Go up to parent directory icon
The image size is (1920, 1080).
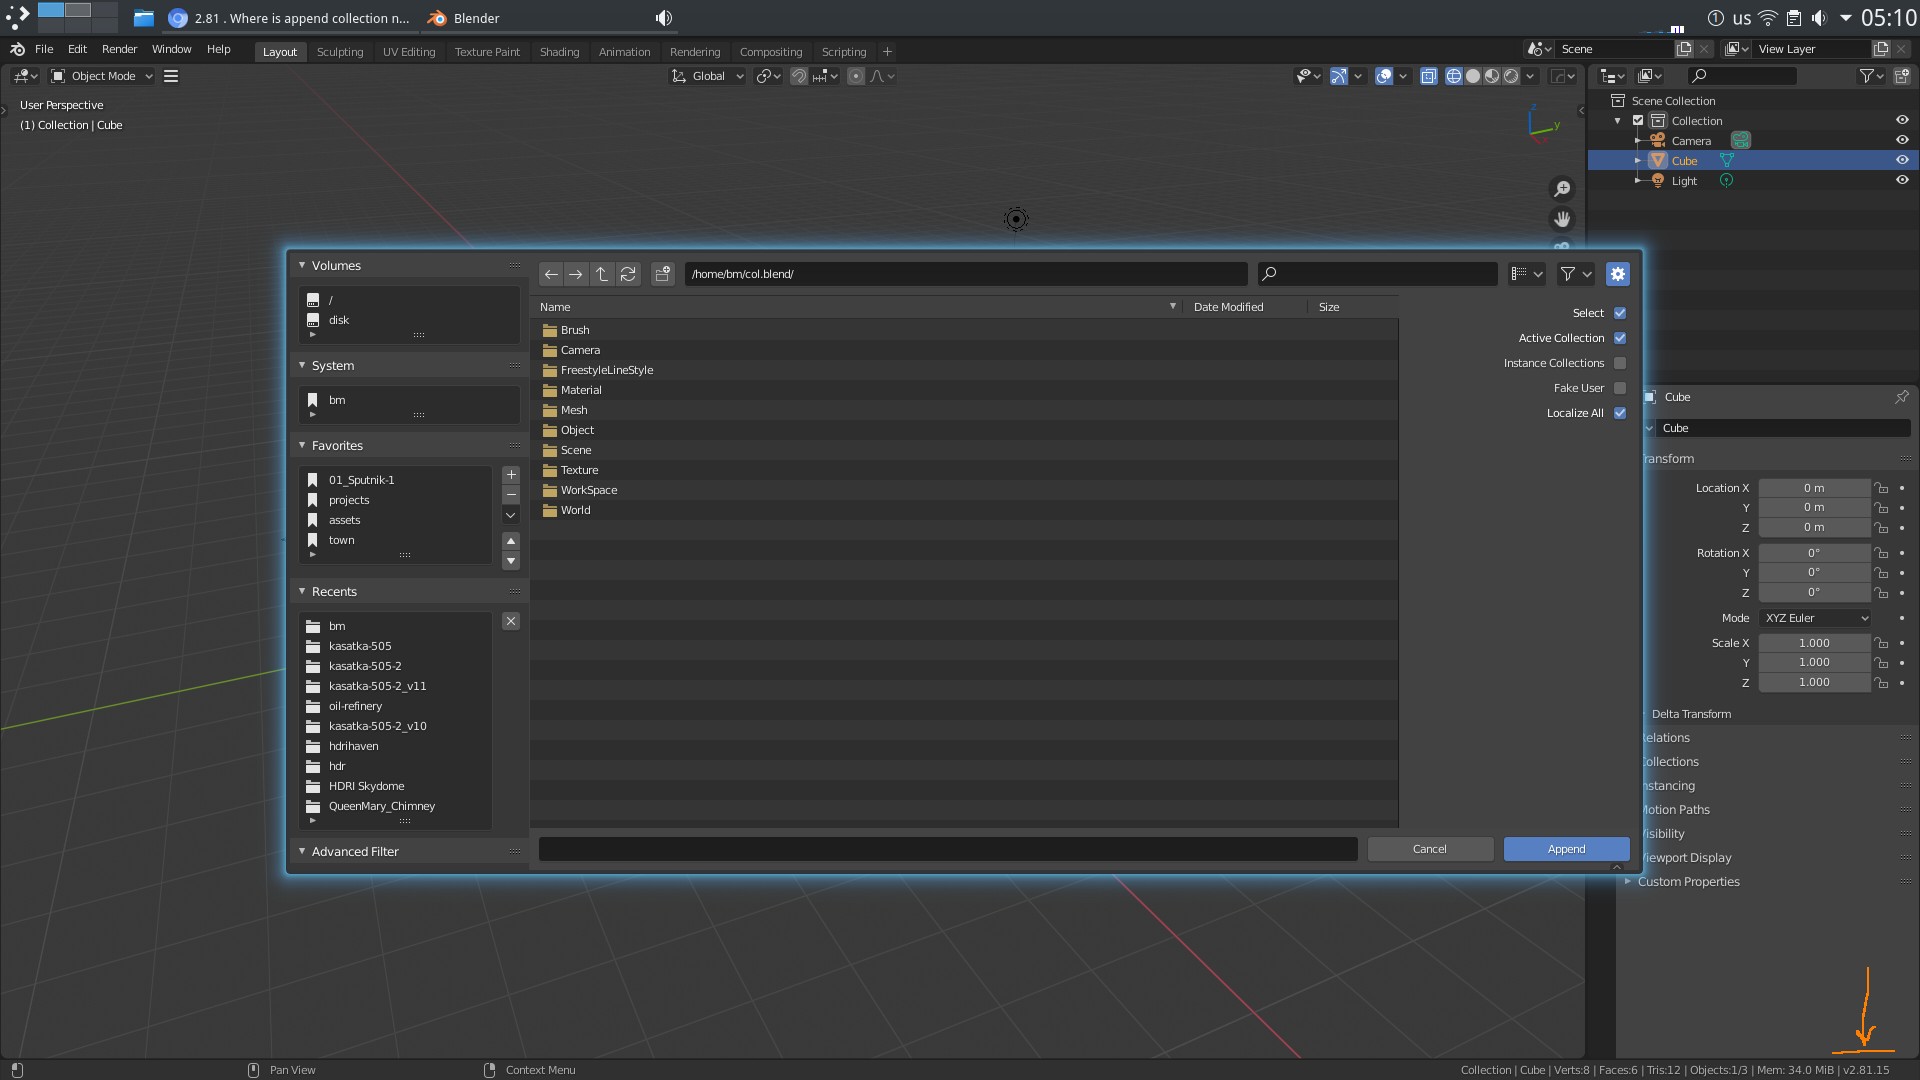click(602, 274)
